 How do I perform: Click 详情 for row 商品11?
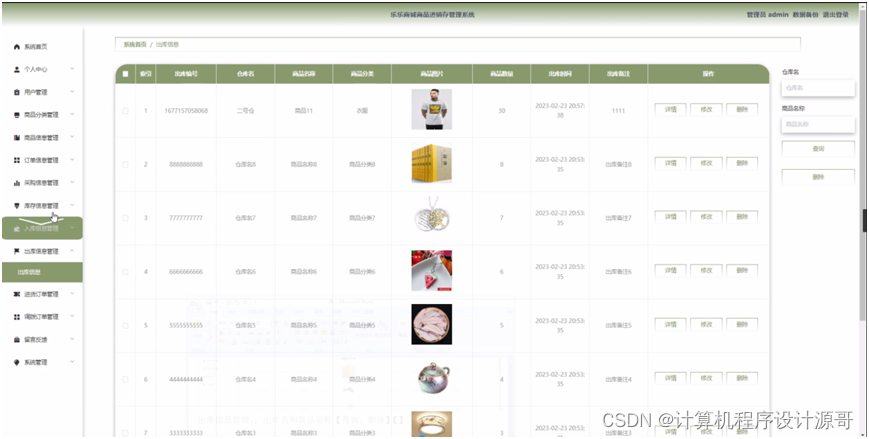671,110
